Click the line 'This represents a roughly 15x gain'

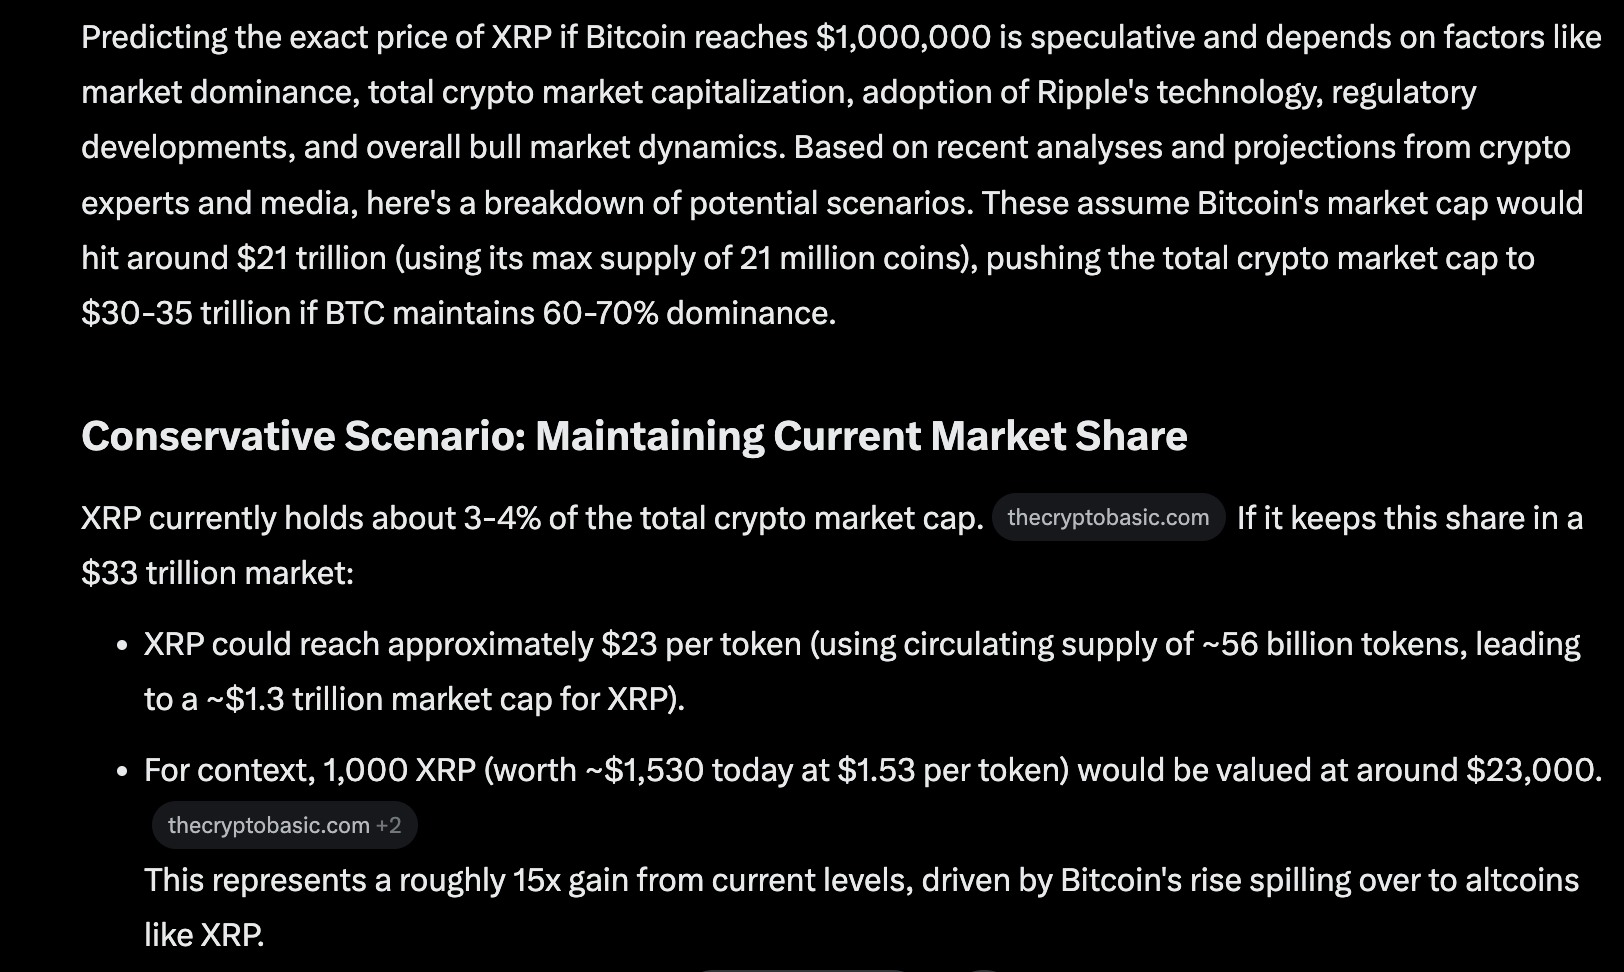(860, 880)
